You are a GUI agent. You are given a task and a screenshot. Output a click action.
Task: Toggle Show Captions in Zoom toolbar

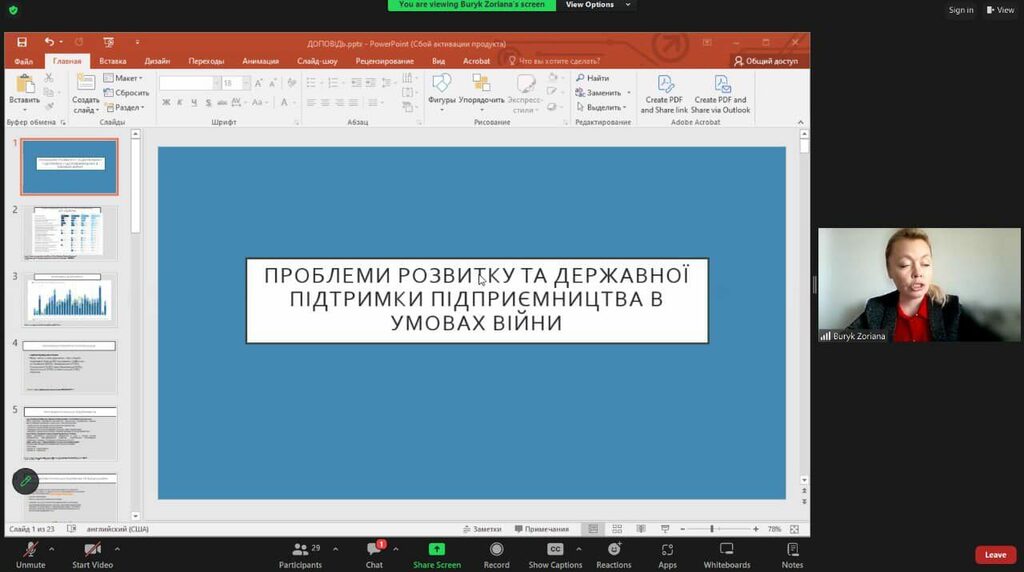coord(555,550)
